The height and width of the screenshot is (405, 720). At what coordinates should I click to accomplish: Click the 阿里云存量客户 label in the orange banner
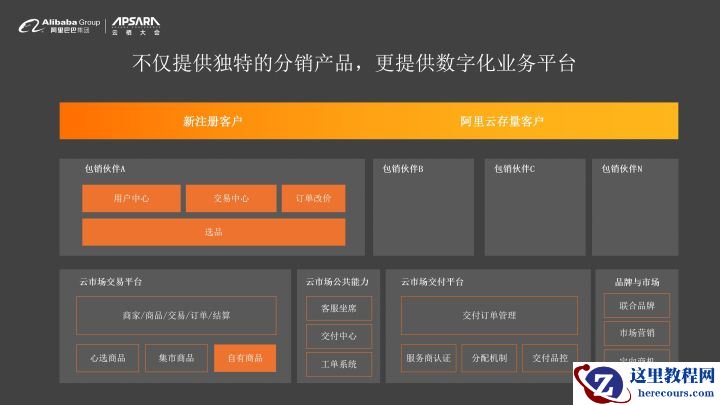point(502,121)
